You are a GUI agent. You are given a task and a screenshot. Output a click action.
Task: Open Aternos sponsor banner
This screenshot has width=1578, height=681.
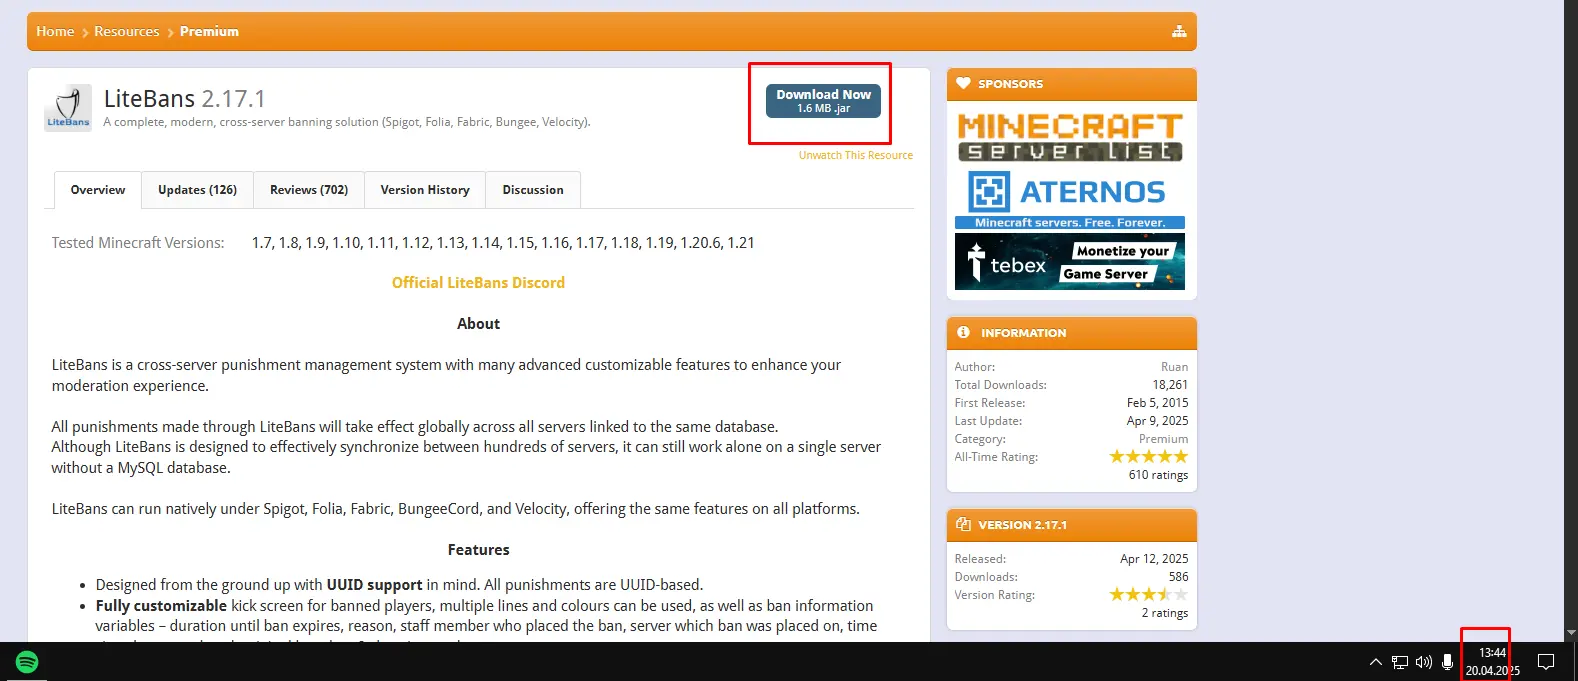(1070, 199)
